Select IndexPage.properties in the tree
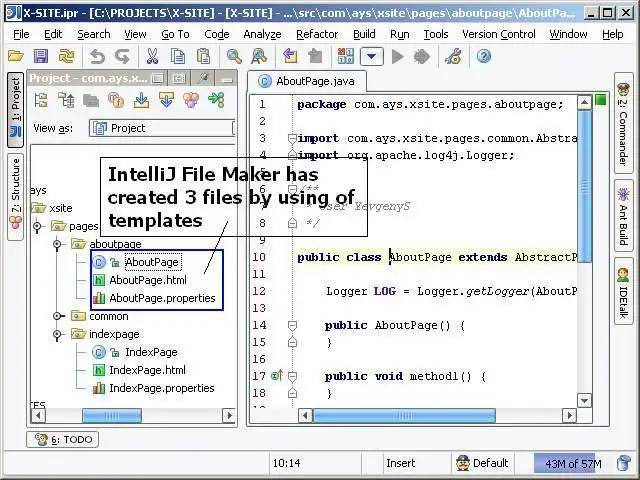 click(162, 388)
